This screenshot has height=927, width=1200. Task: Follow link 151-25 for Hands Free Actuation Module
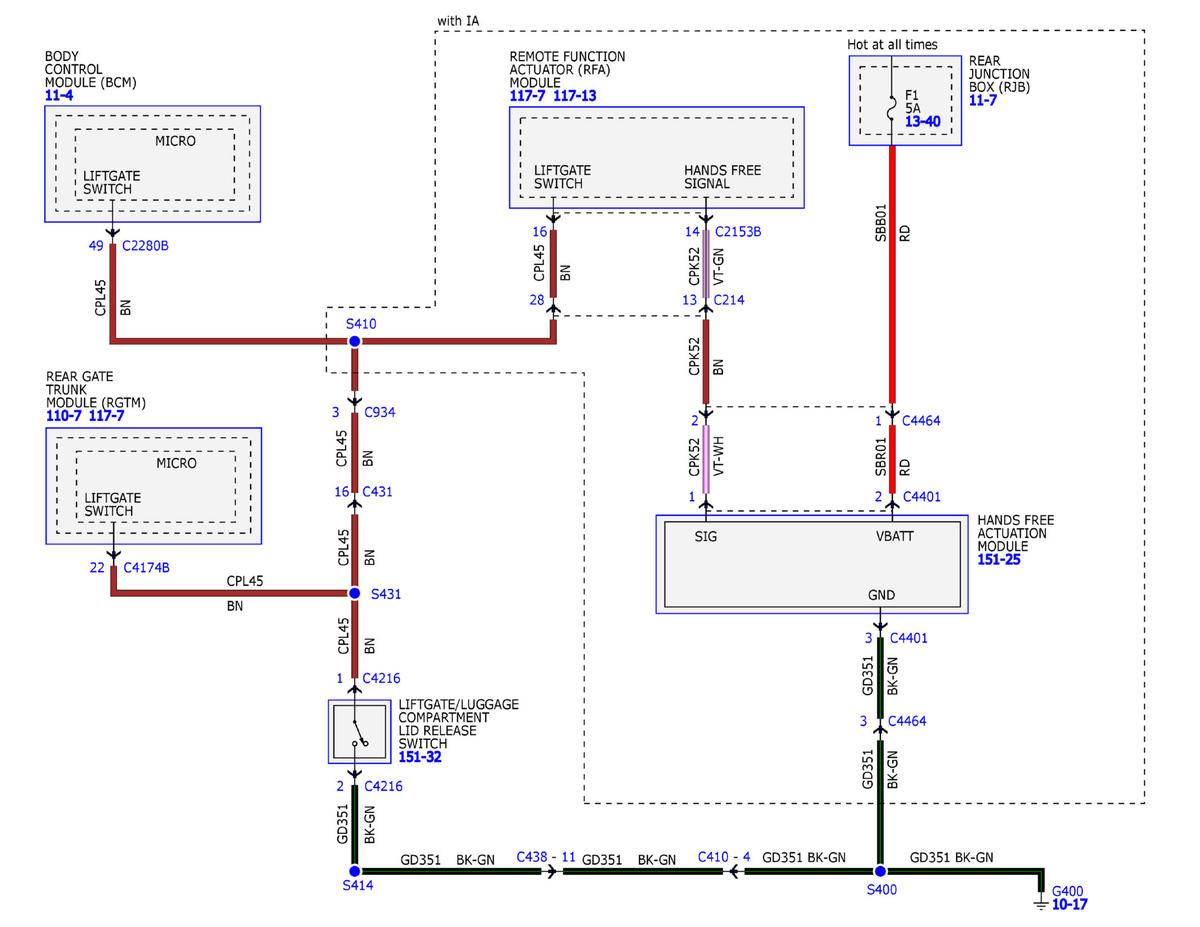[999, 560]
